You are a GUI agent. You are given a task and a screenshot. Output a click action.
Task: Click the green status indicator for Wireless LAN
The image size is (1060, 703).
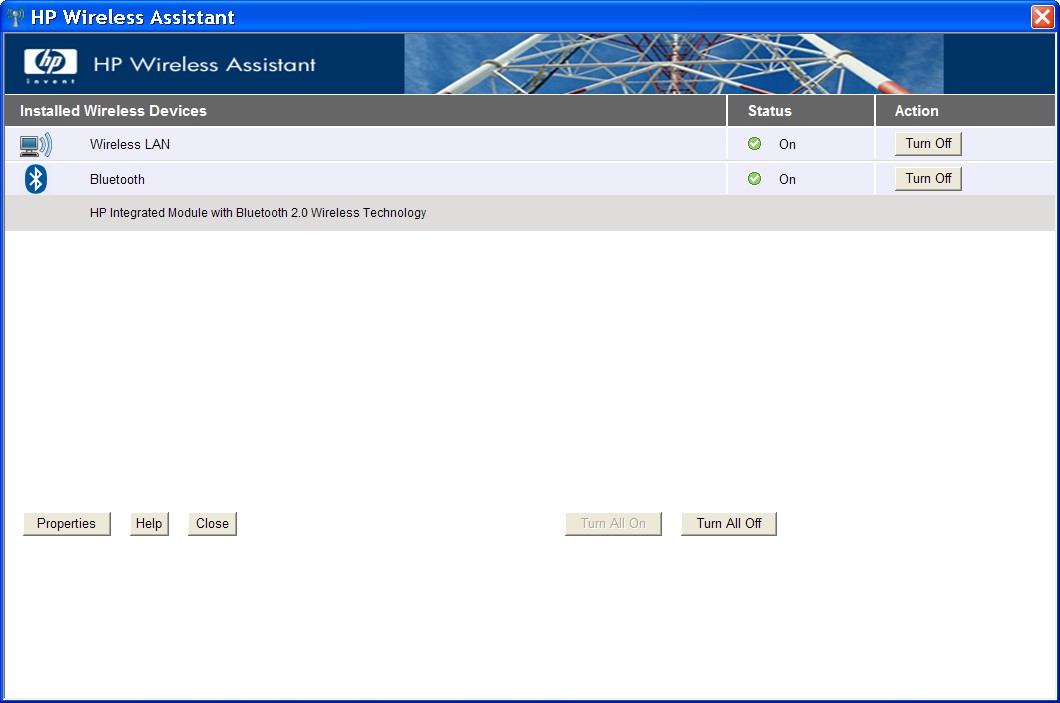point(755,144)
